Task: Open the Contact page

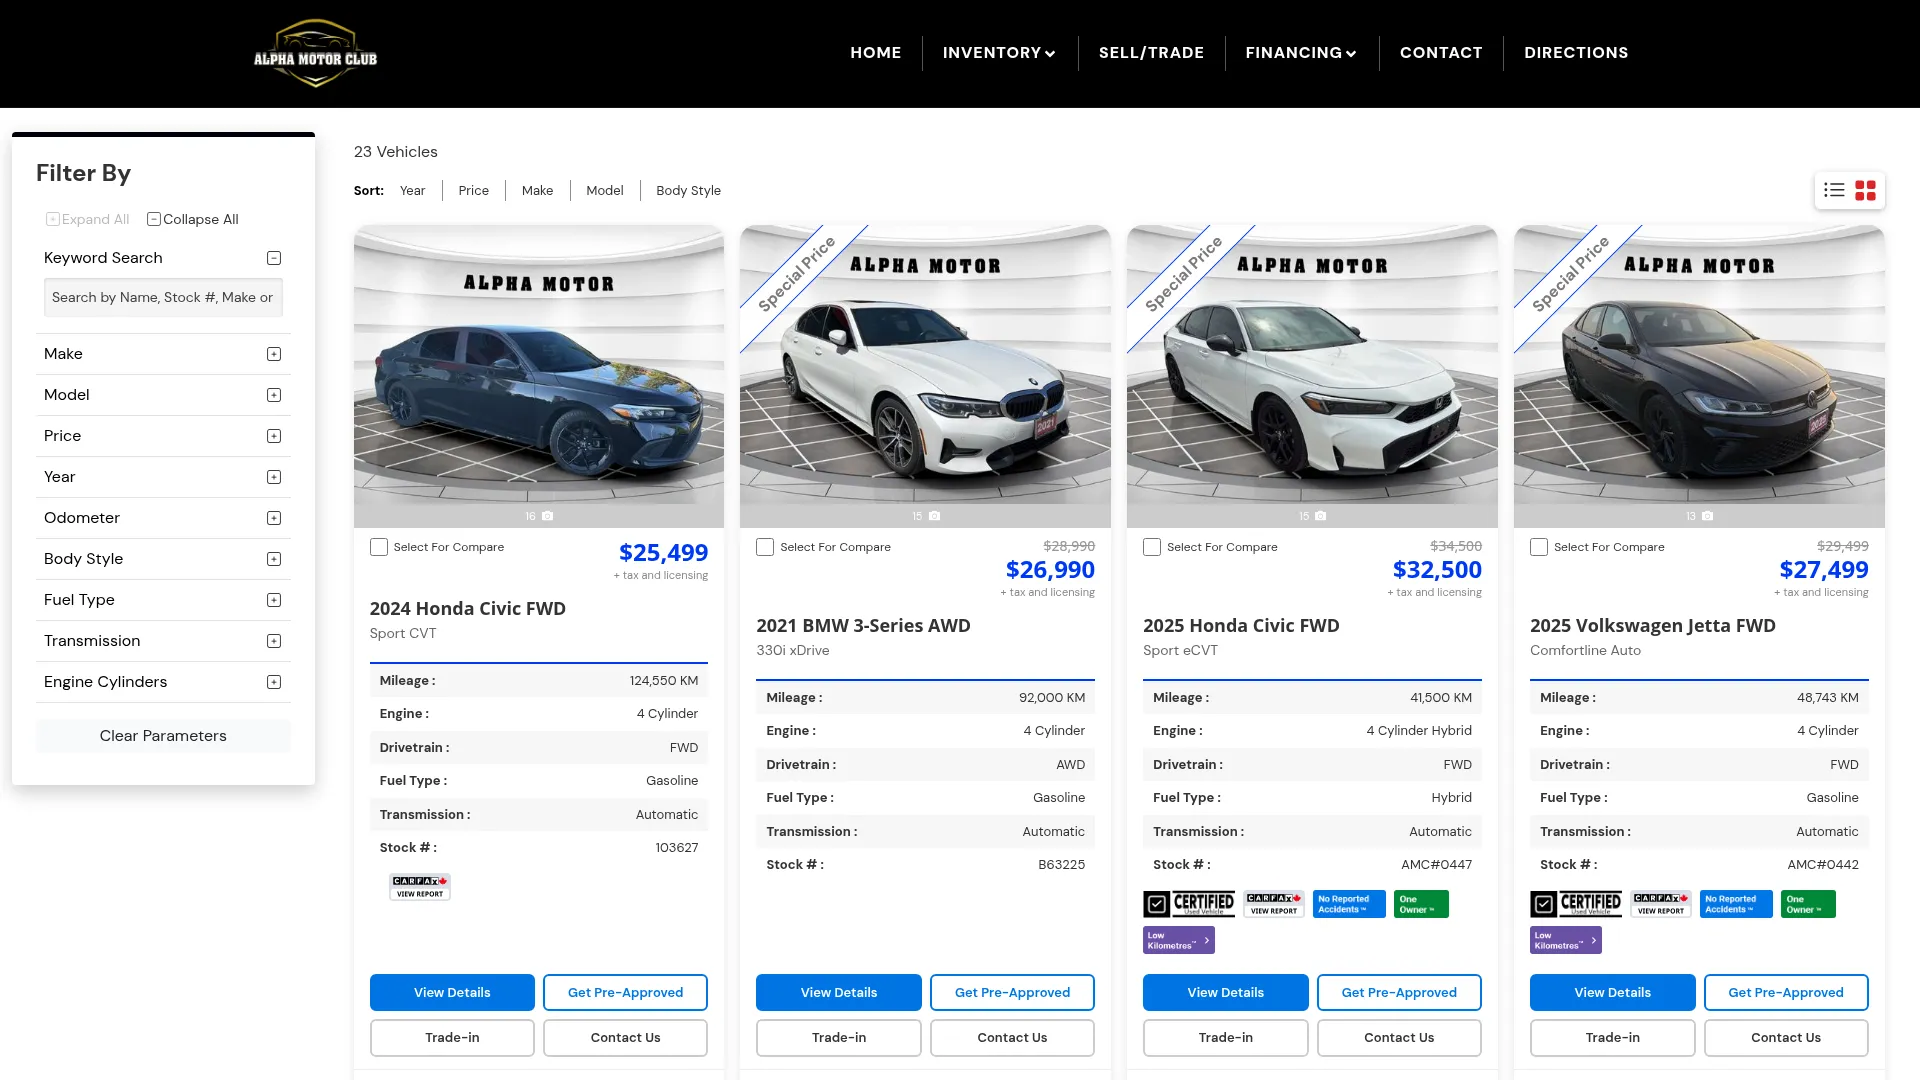Action: point(1441,53)
